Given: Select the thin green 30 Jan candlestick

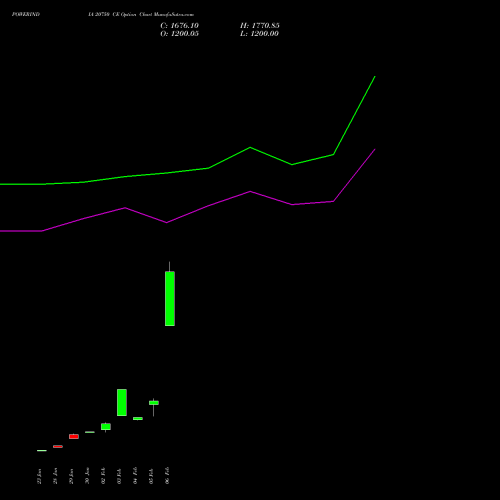Looking at the screenshot, I should 90,432.
